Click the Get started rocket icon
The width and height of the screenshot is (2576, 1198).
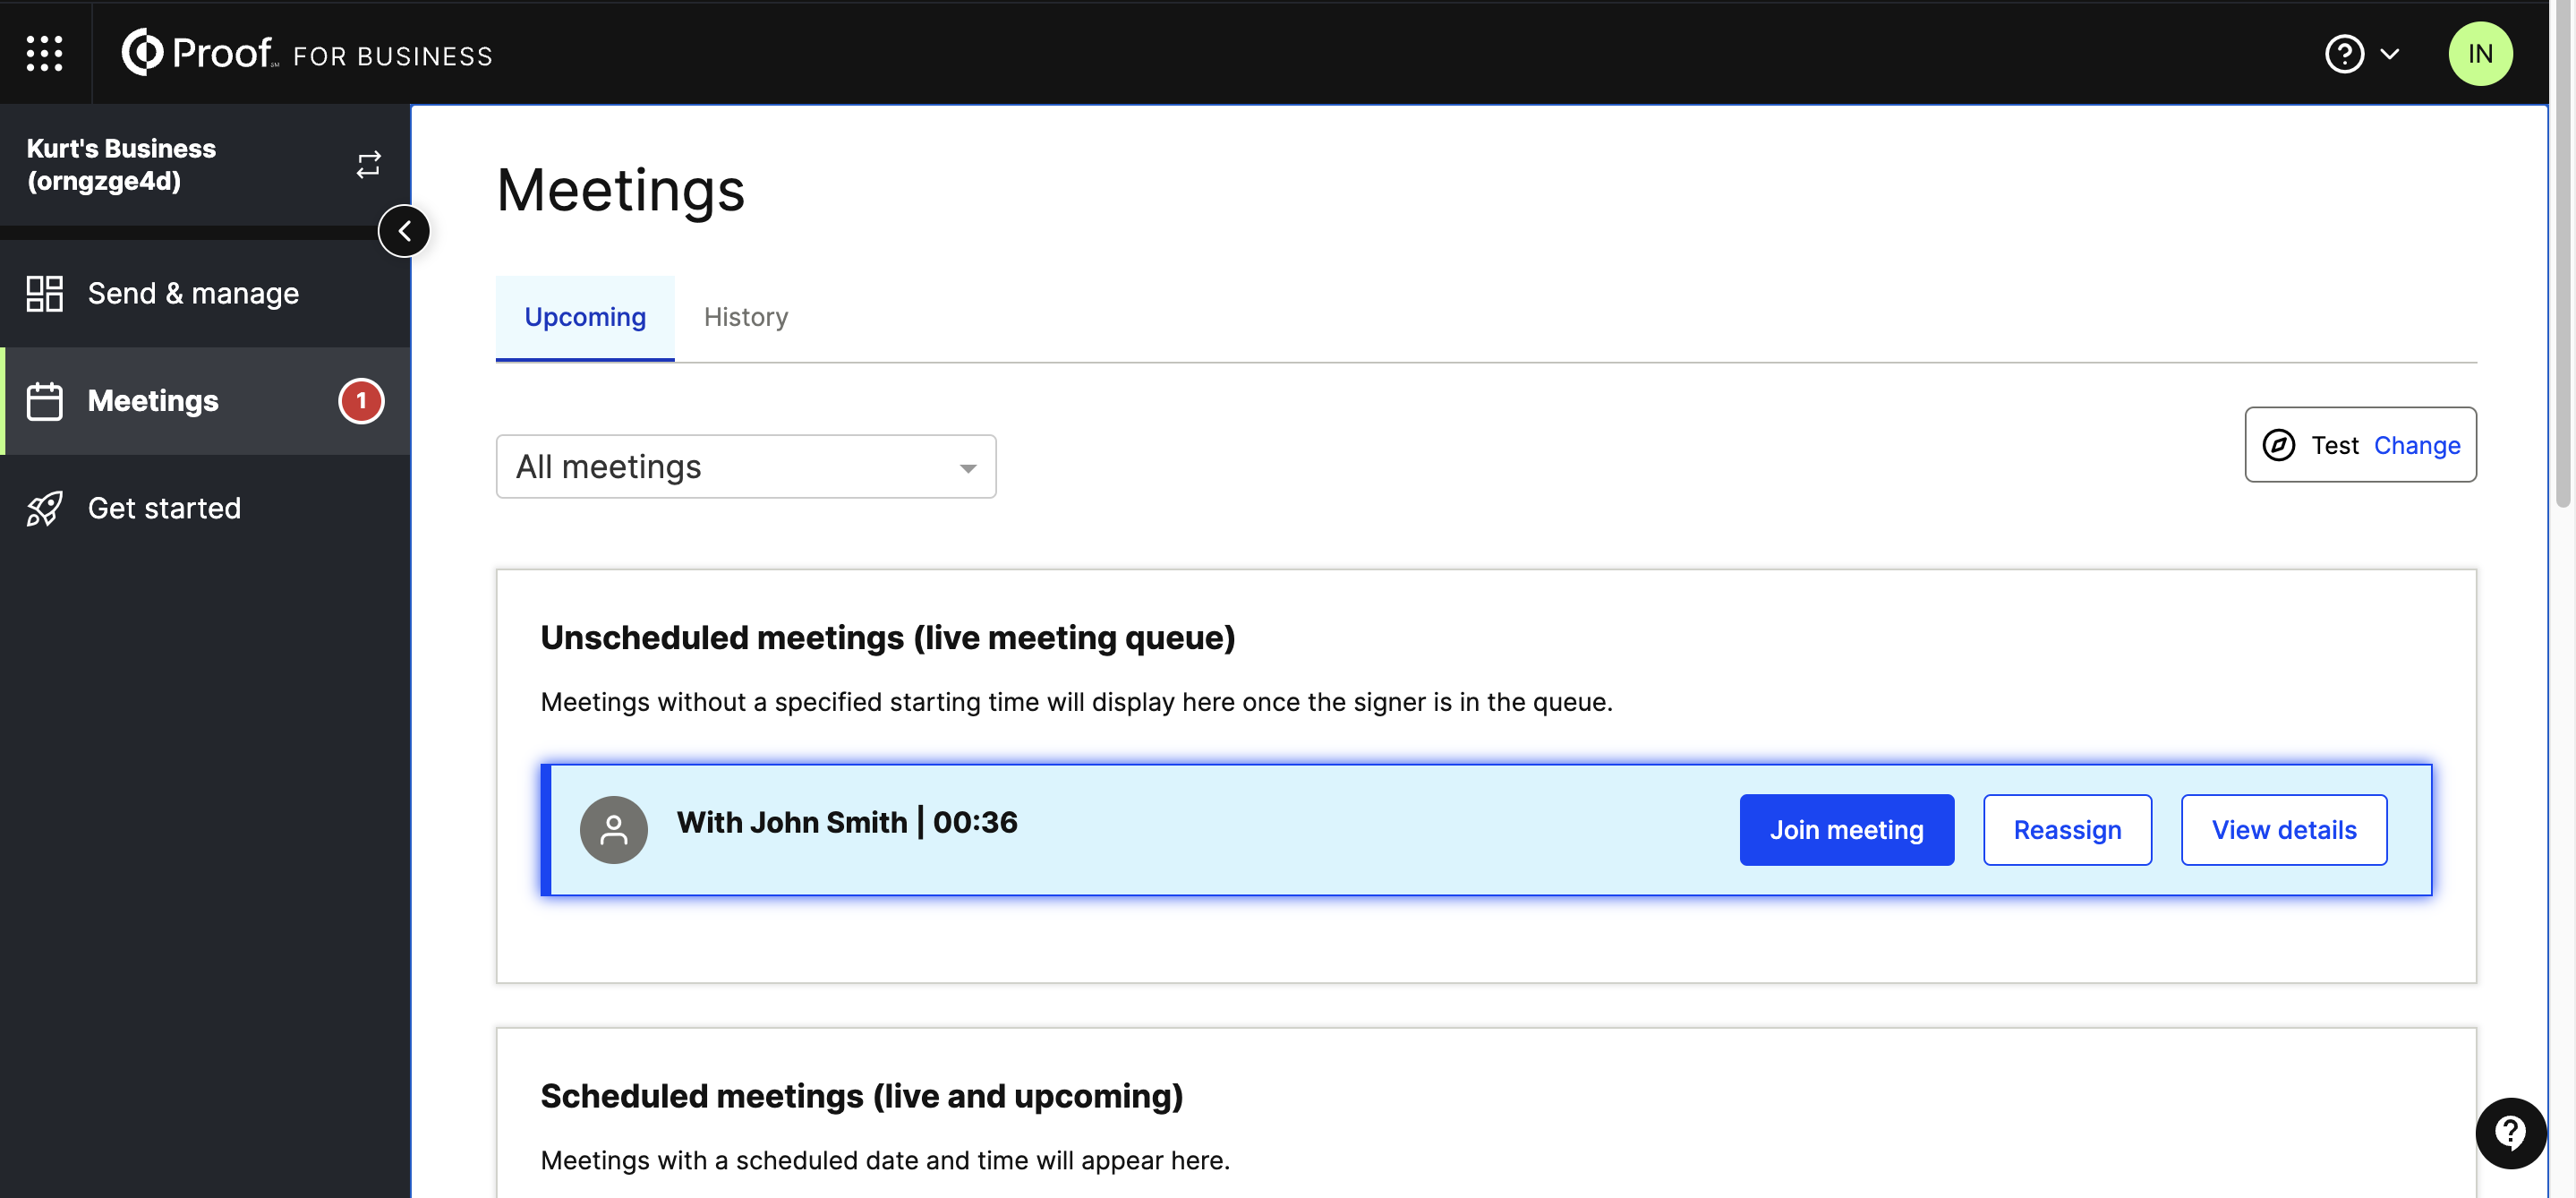45,508
